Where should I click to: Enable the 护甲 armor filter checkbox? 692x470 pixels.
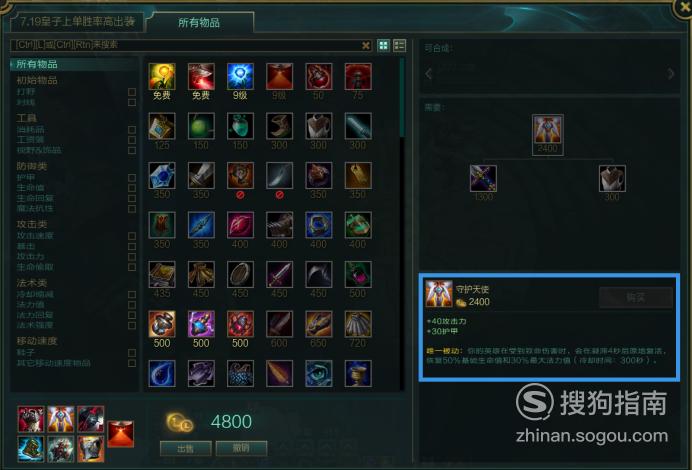pyautogui.click(x=132, y=177)
